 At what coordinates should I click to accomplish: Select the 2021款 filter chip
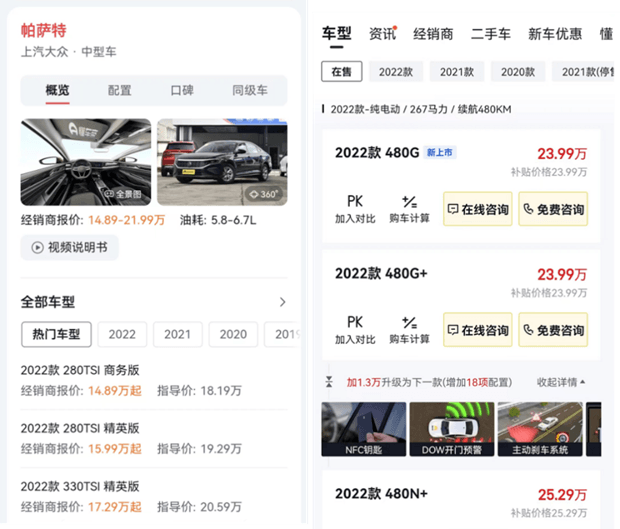click(457, 72)
